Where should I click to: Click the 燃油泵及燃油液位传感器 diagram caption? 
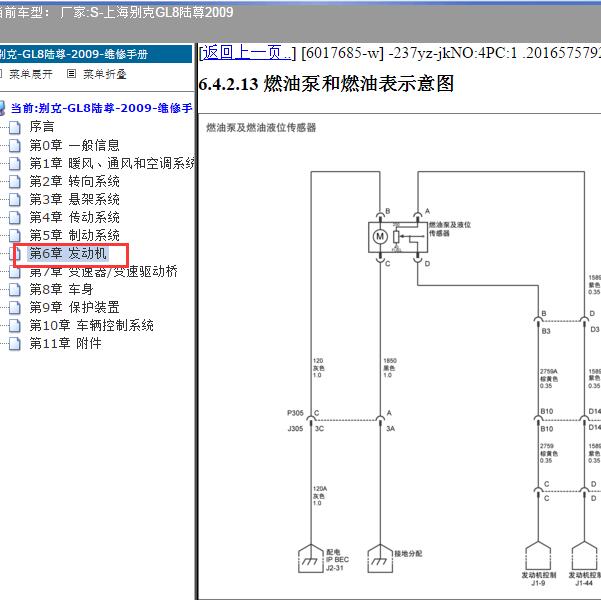[x=261, y=128]
